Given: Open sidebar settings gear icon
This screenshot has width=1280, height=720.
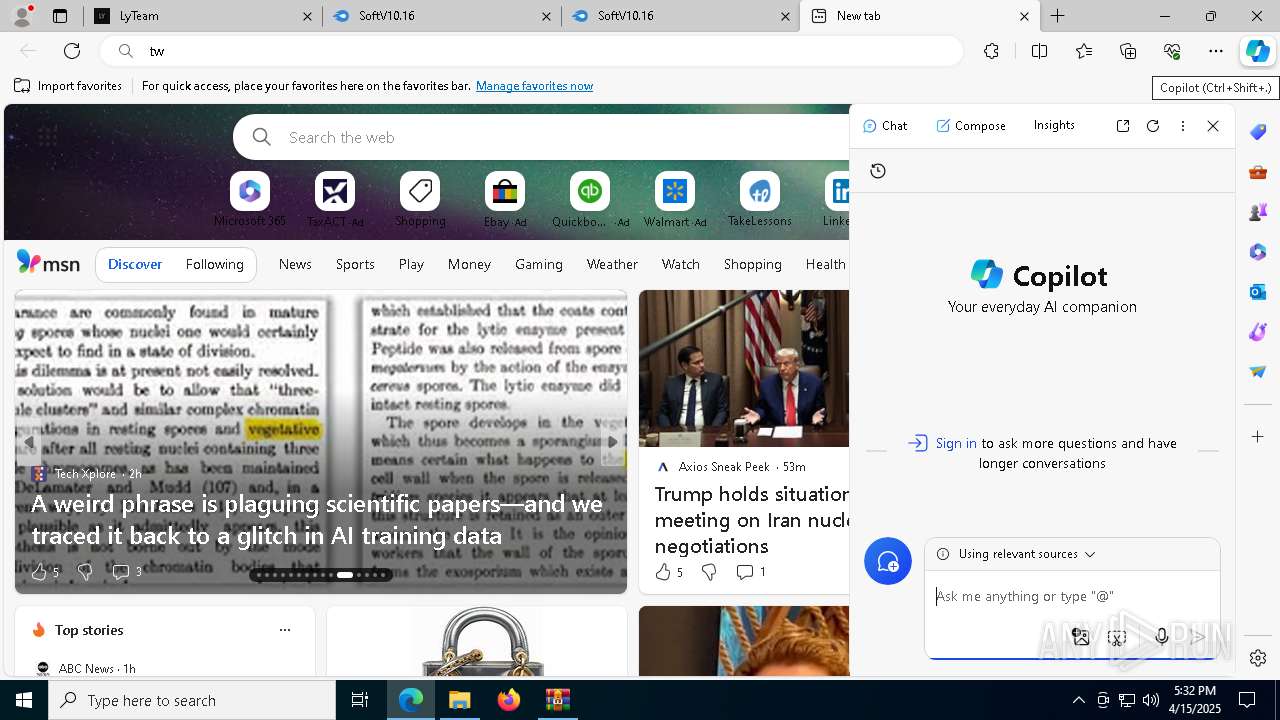Looking at the screenshot, I should click(1258, 658).
